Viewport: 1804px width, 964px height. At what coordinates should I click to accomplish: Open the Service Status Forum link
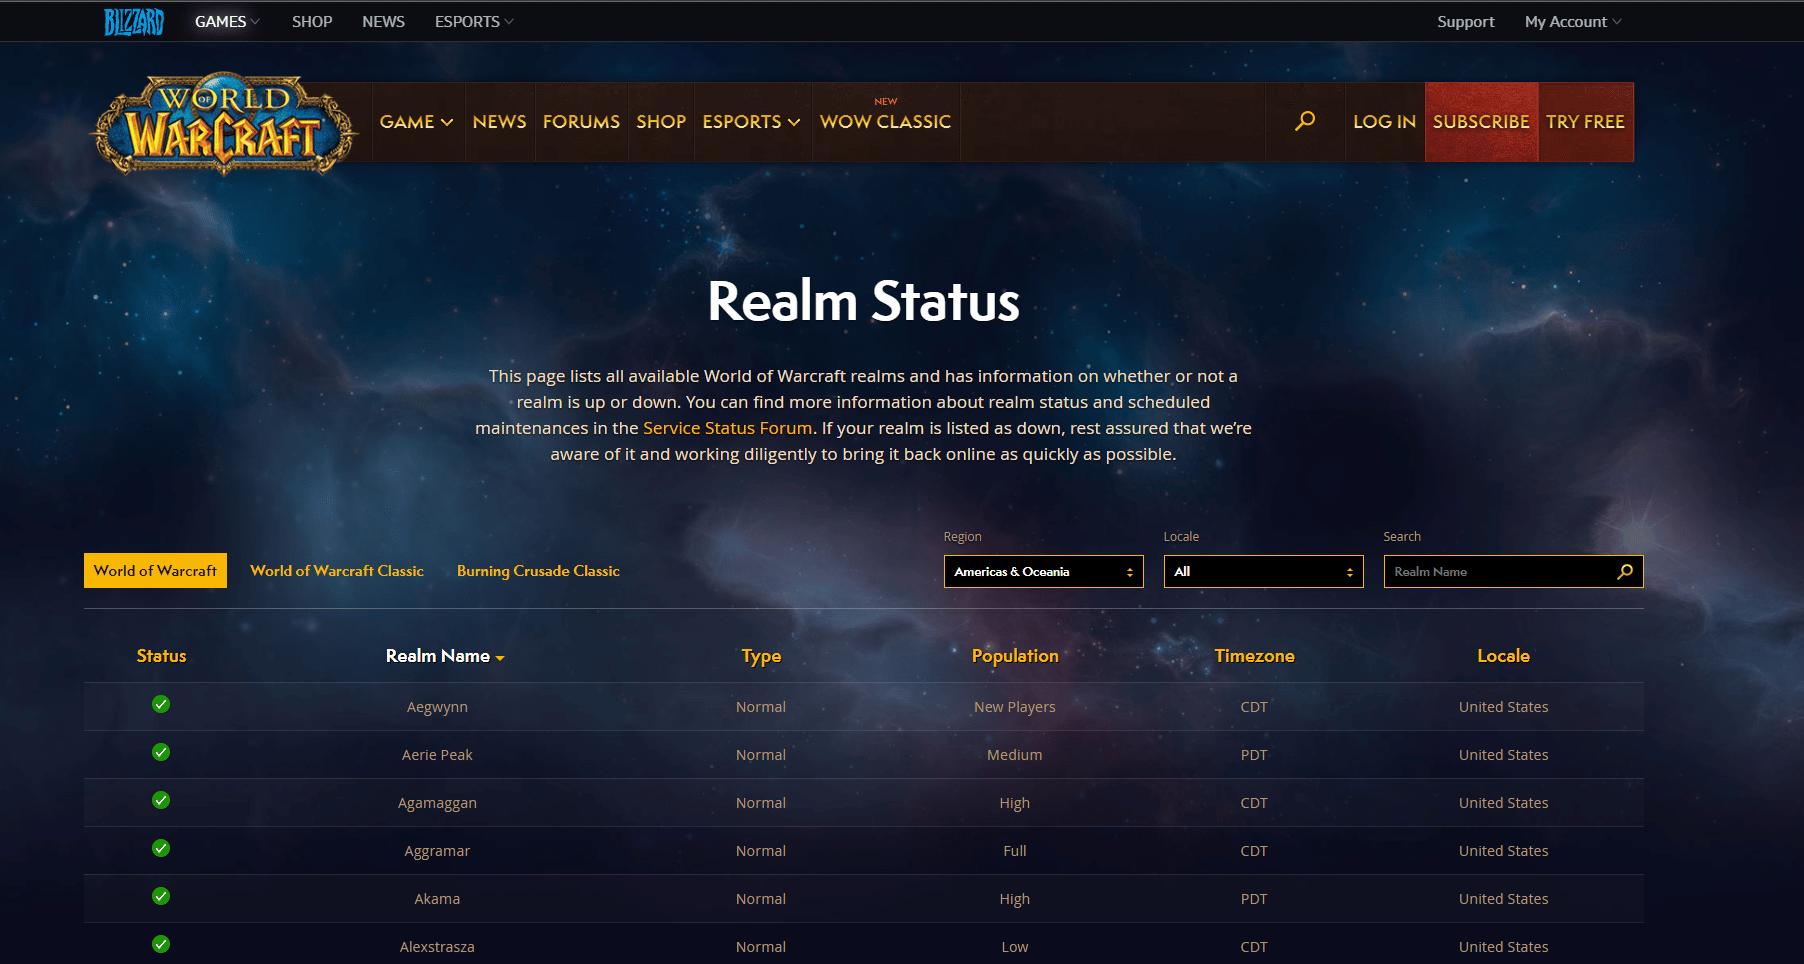coord(727,428)
